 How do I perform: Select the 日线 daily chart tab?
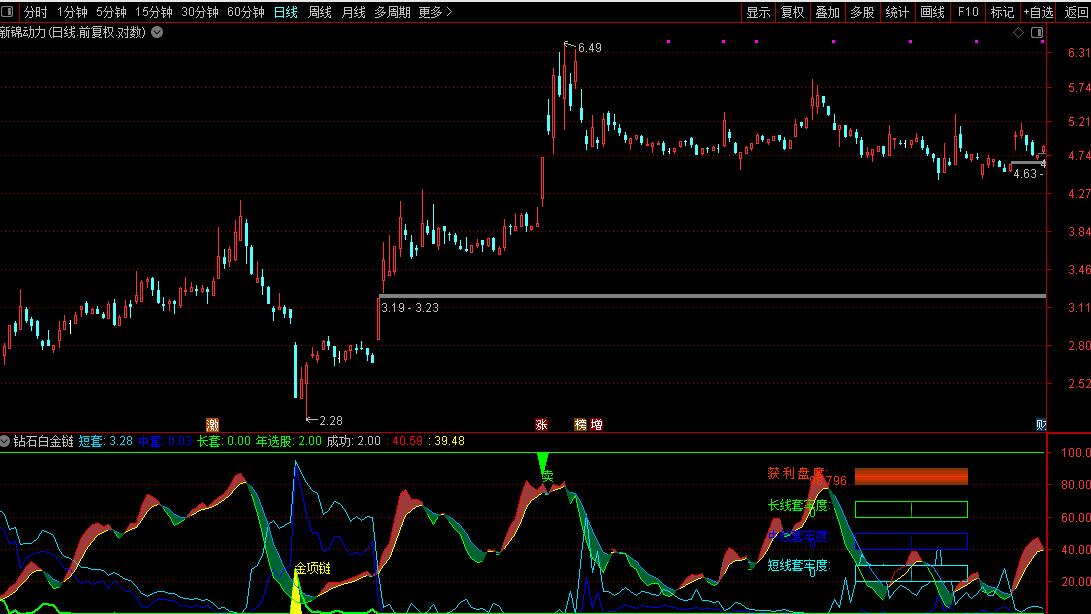(x=286, y=12)
